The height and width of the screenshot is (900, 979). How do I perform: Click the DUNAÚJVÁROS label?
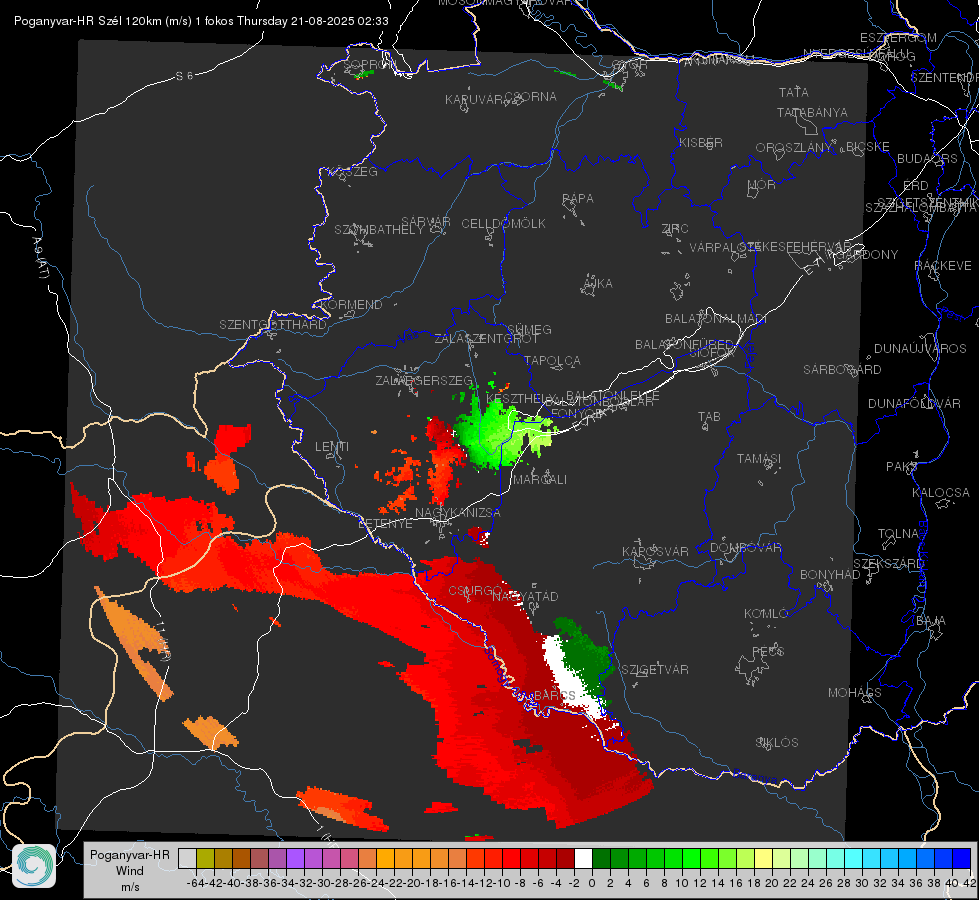tap(920, 349)
